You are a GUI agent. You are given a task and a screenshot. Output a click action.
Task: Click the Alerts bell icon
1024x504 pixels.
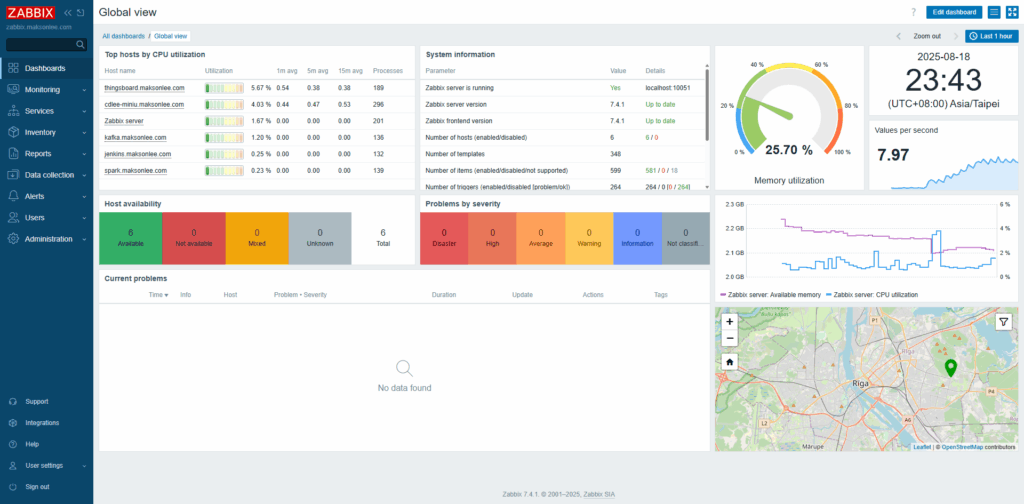click(x=13, y=196)
